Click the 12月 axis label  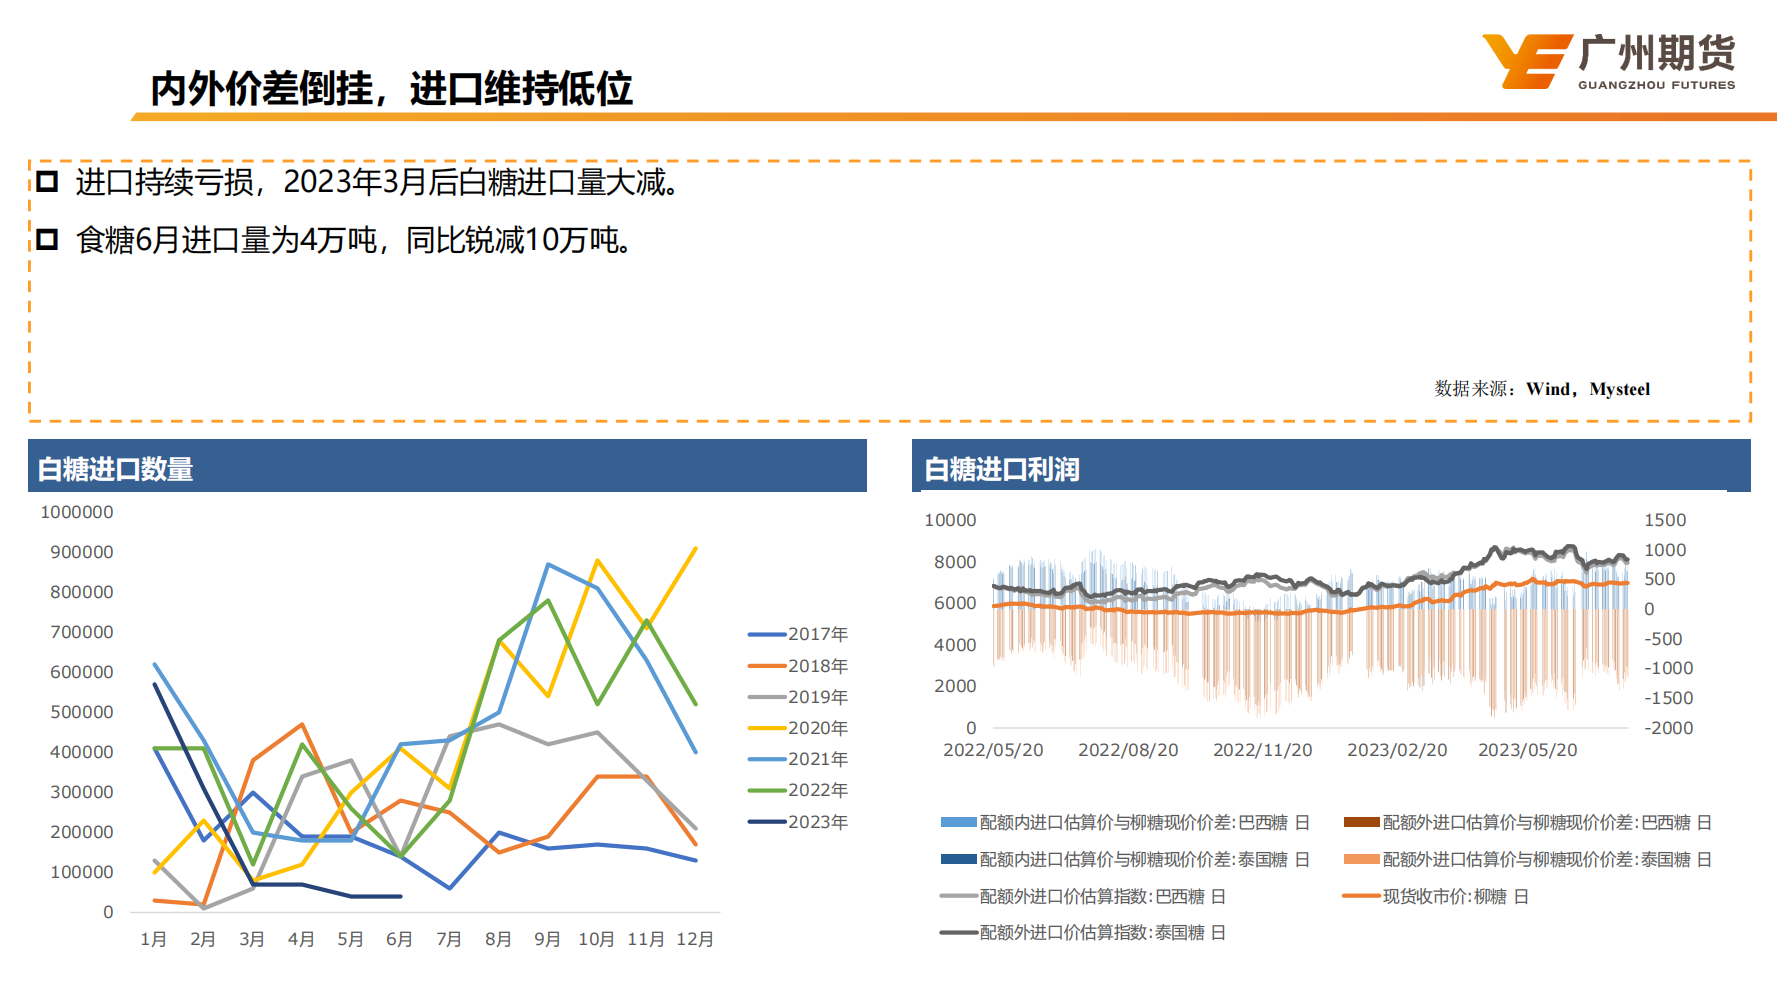(x=695, y=939)
